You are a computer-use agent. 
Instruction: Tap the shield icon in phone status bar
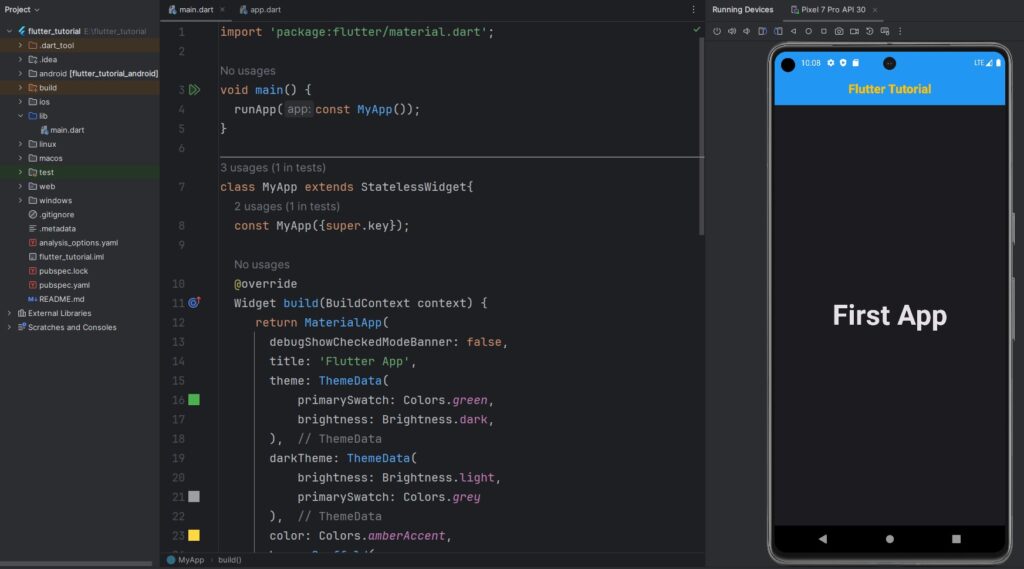click(x=843, y=63)
